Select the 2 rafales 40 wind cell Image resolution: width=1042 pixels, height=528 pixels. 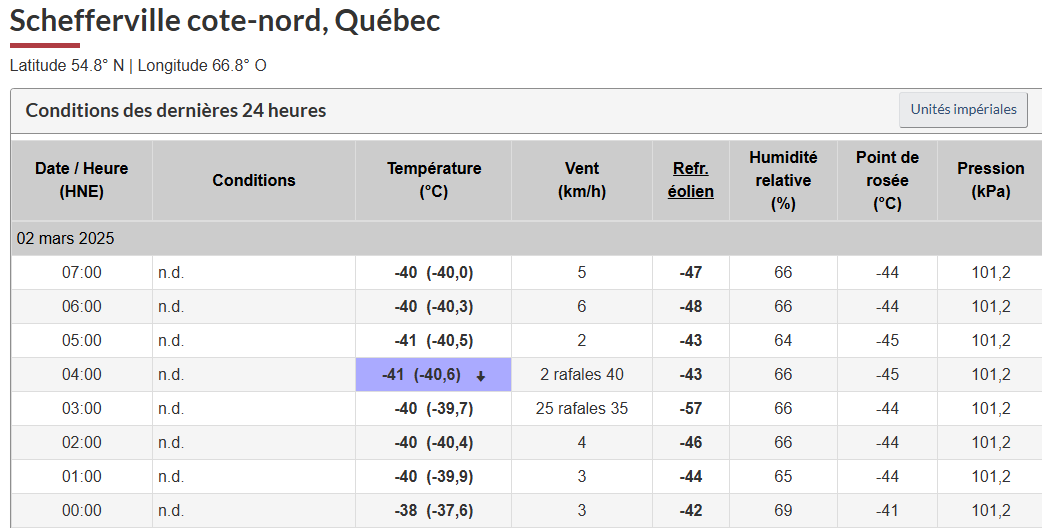[582, 375]
